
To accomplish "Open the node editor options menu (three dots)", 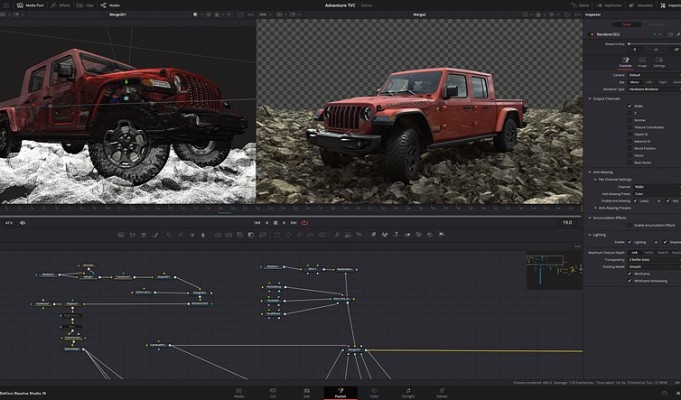I will (x=577, y=246).
